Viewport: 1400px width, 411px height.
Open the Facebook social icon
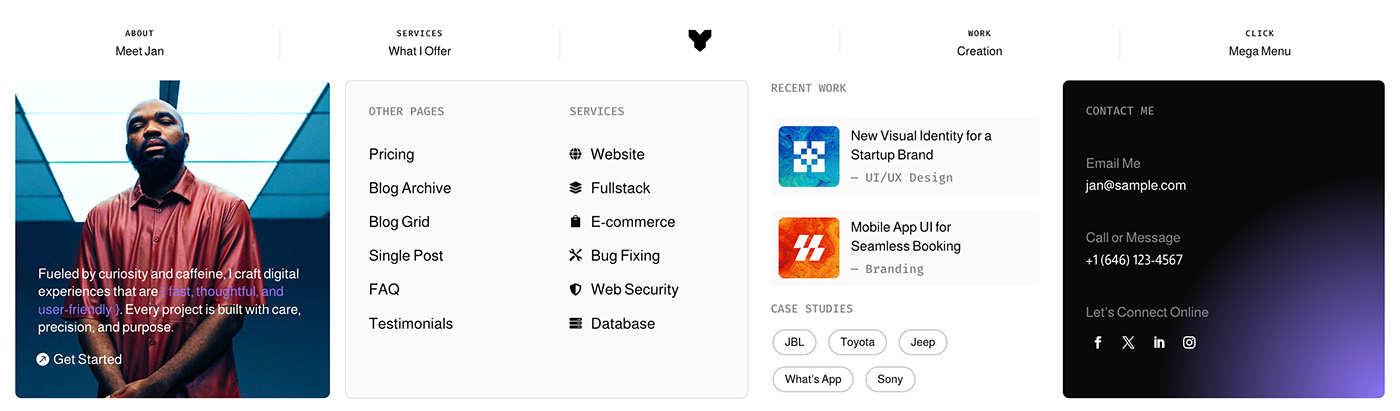tap(1097, 342)
